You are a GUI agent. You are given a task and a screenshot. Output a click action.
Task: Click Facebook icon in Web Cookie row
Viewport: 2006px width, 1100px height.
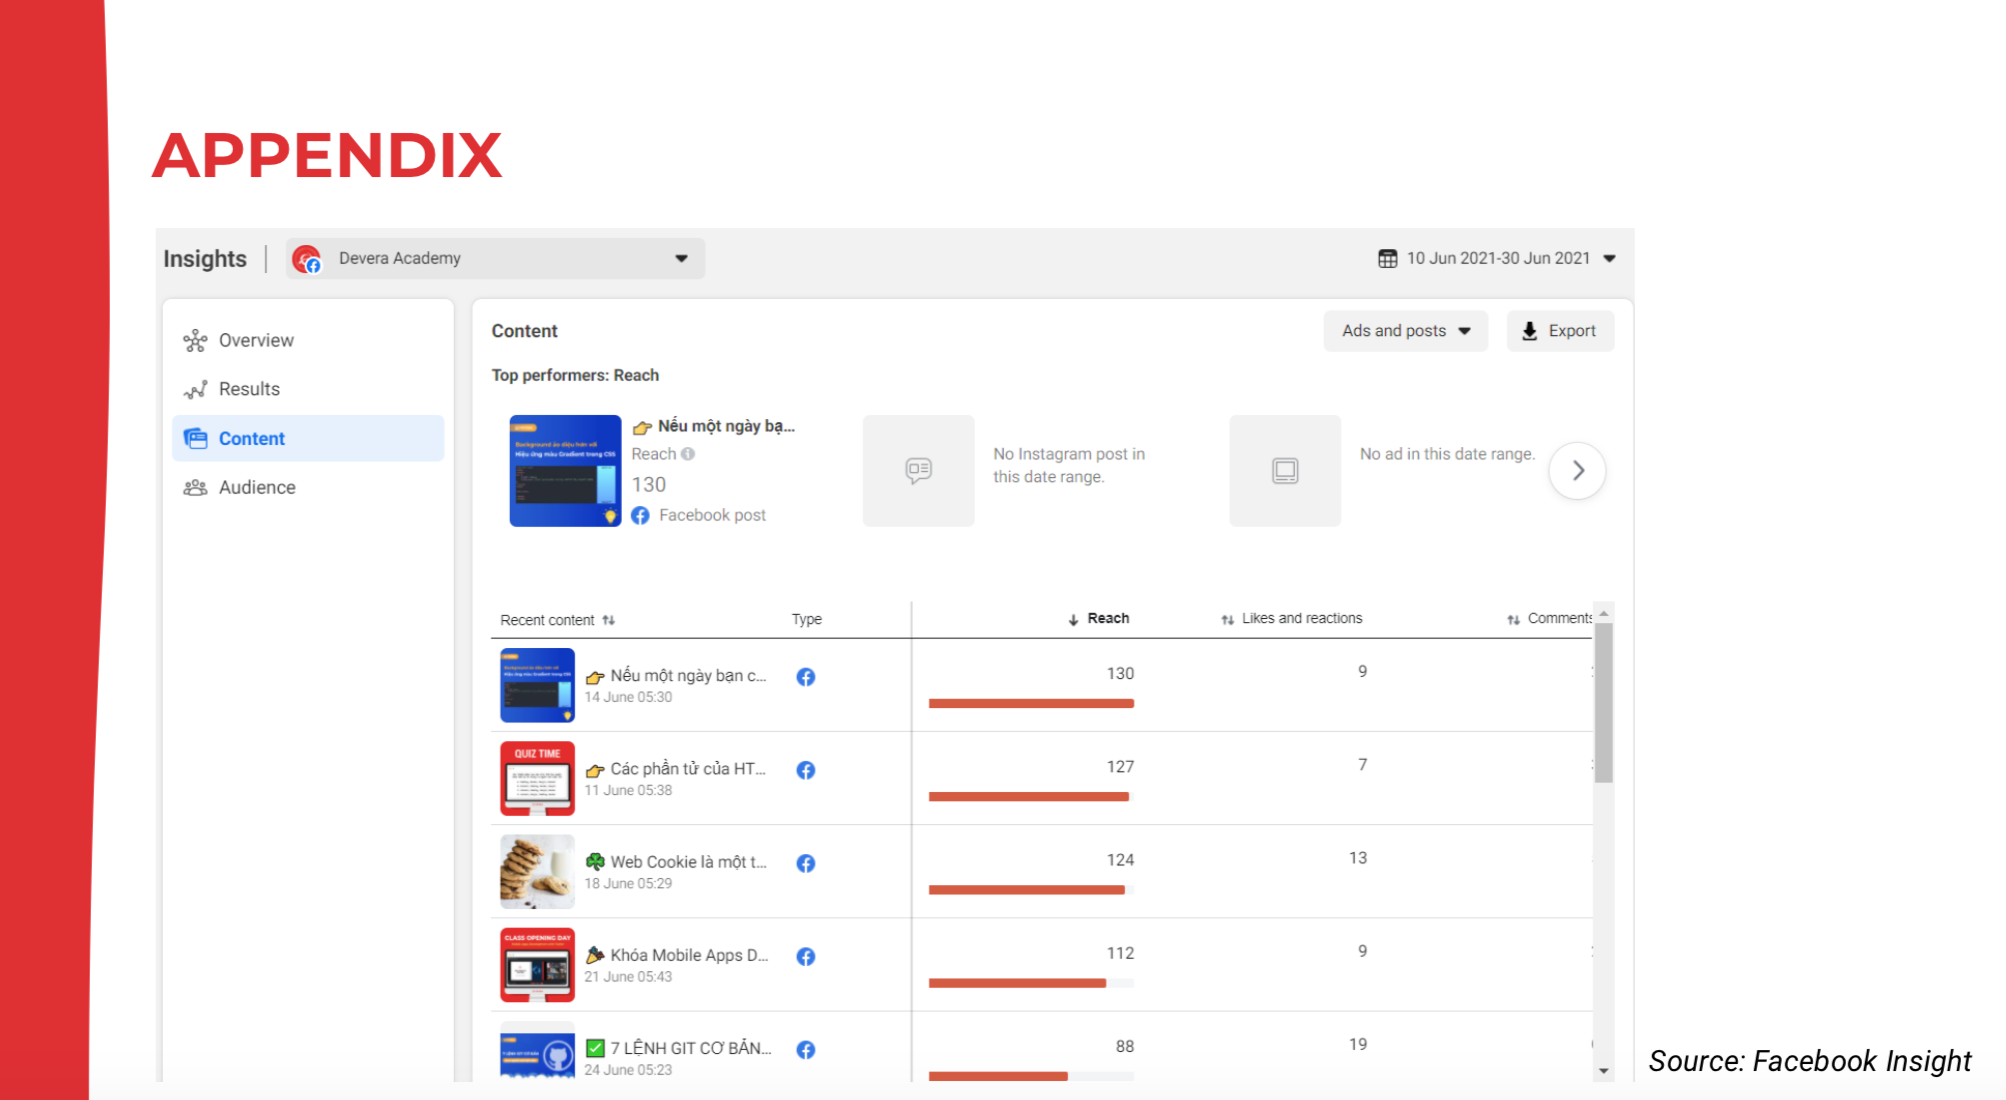[x=805, y=863]
